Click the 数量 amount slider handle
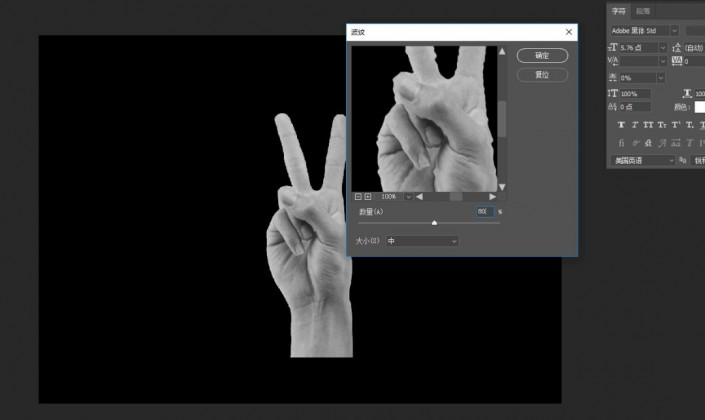 point(434,223)
